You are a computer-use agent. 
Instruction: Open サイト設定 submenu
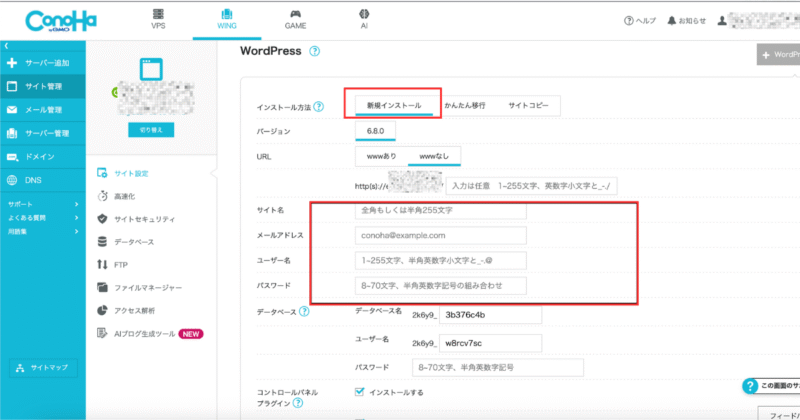pyautogui.click(x=123, y=173)
